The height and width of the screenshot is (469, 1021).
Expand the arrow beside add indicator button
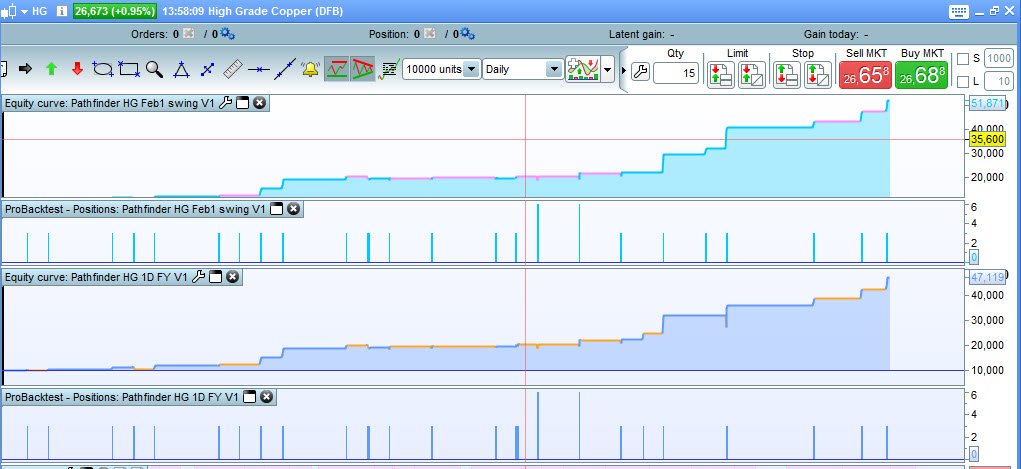pyautogui.click(x=608, y=69)
